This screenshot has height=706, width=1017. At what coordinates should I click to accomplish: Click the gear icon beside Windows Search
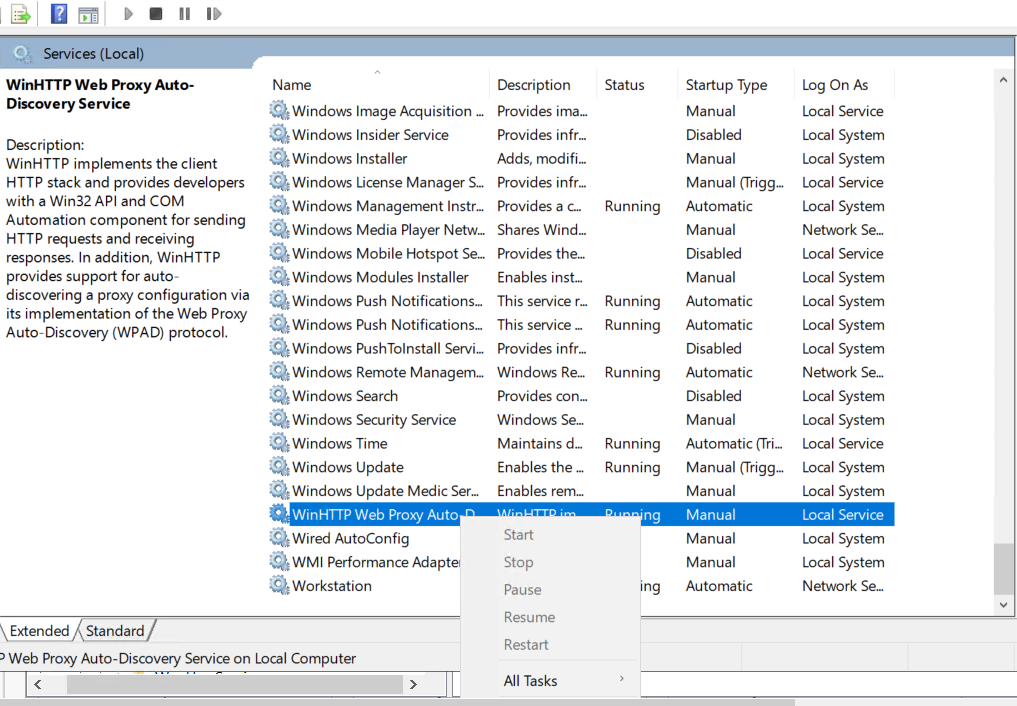[280, 395]
